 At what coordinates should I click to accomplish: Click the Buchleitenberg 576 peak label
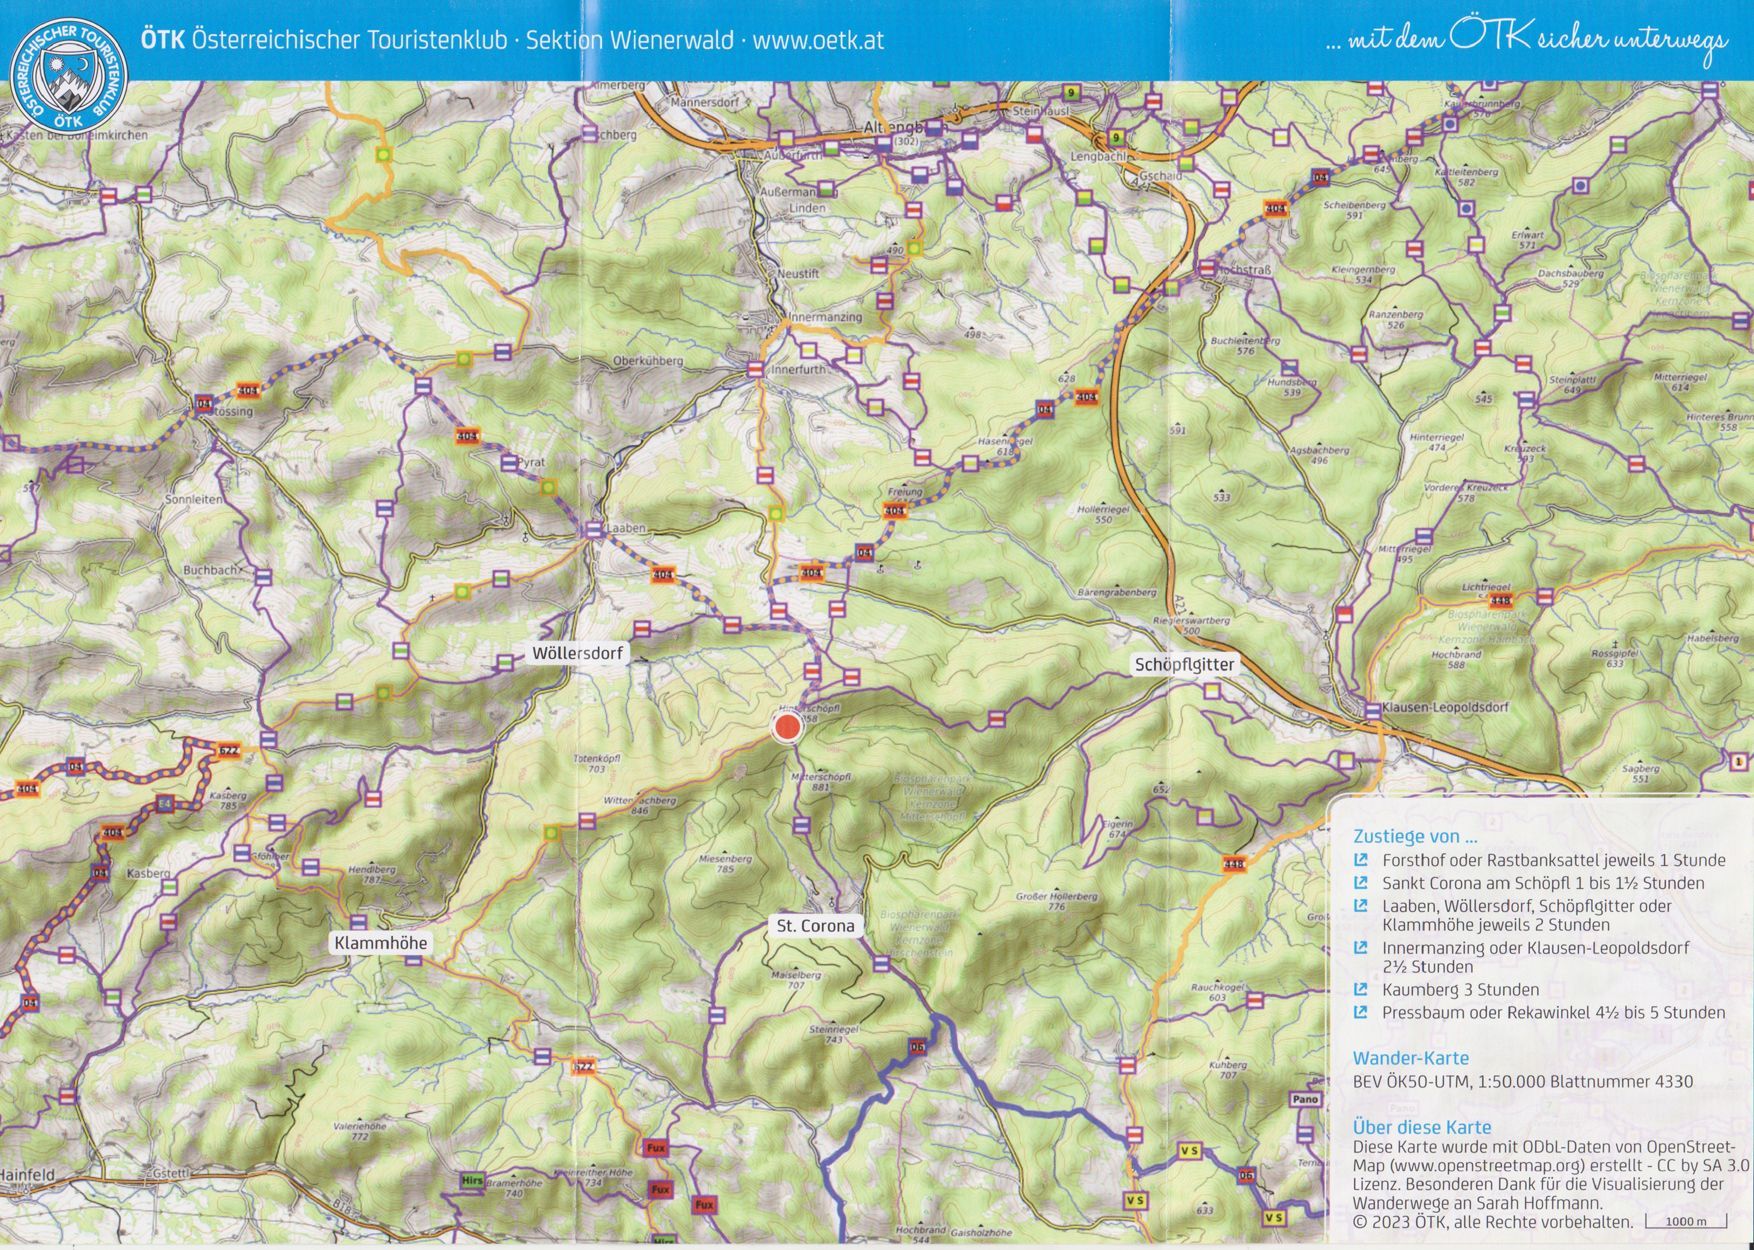(x=1245, y=345)
